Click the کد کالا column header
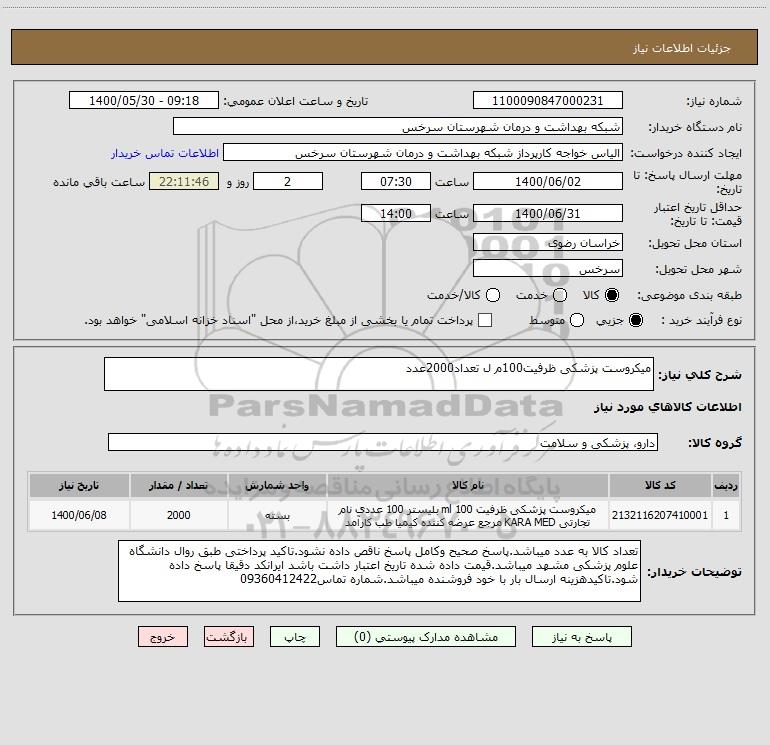770x745 pixels. click(x=660, y=485)
